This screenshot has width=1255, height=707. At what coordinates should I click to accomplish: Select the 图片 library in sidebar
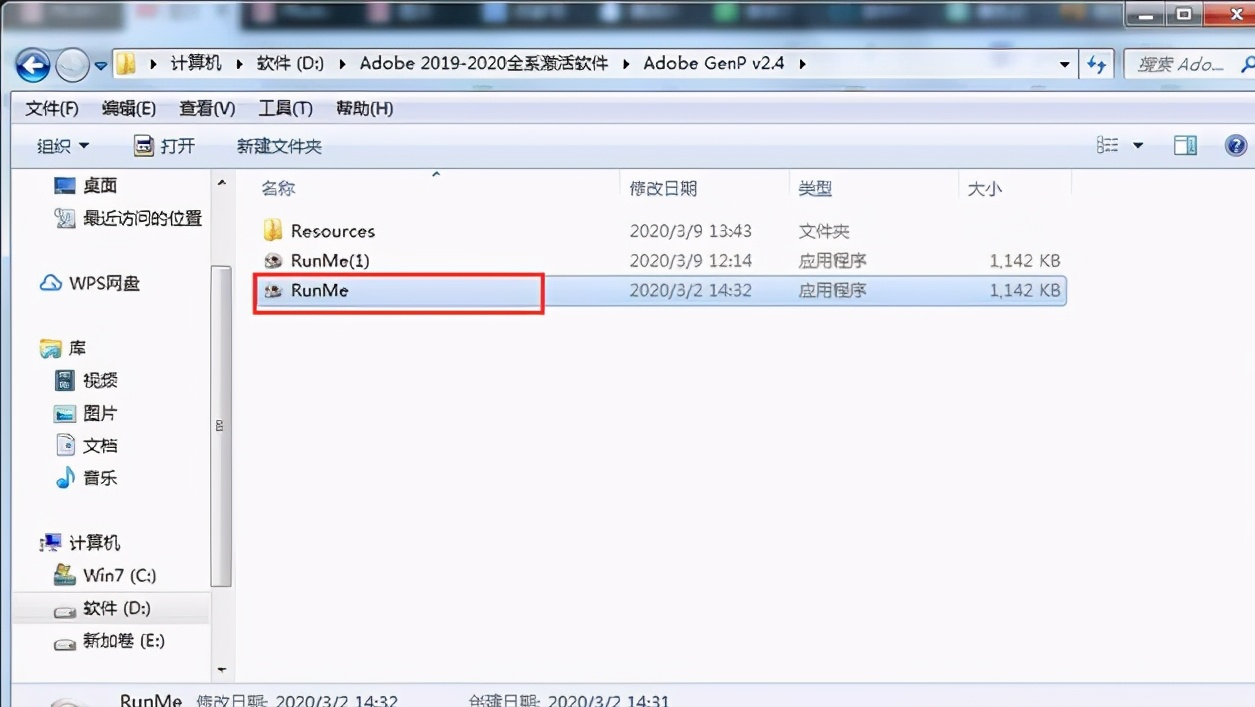97,412
